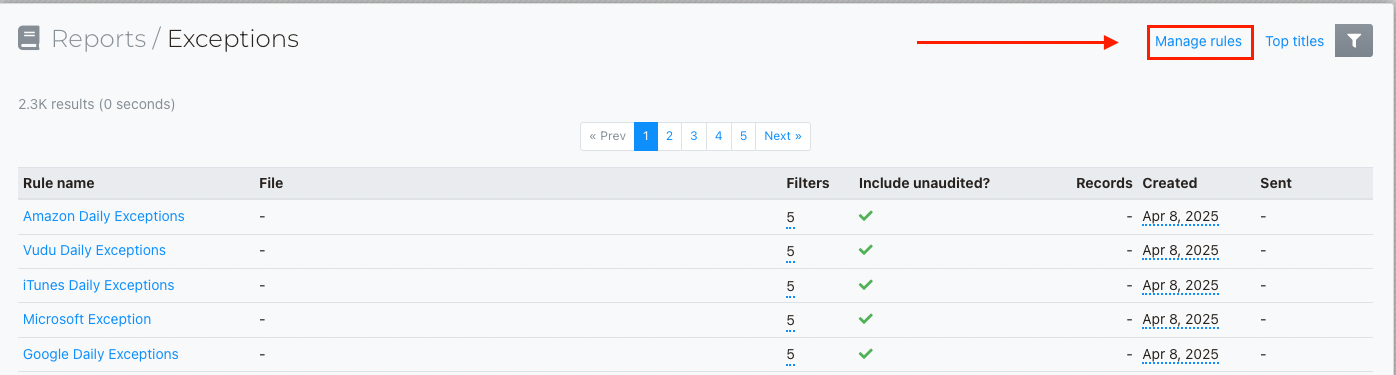Click the green checkmark for Microsoft Exception
Screen dimensions: 1396x375
pos(866,319)
